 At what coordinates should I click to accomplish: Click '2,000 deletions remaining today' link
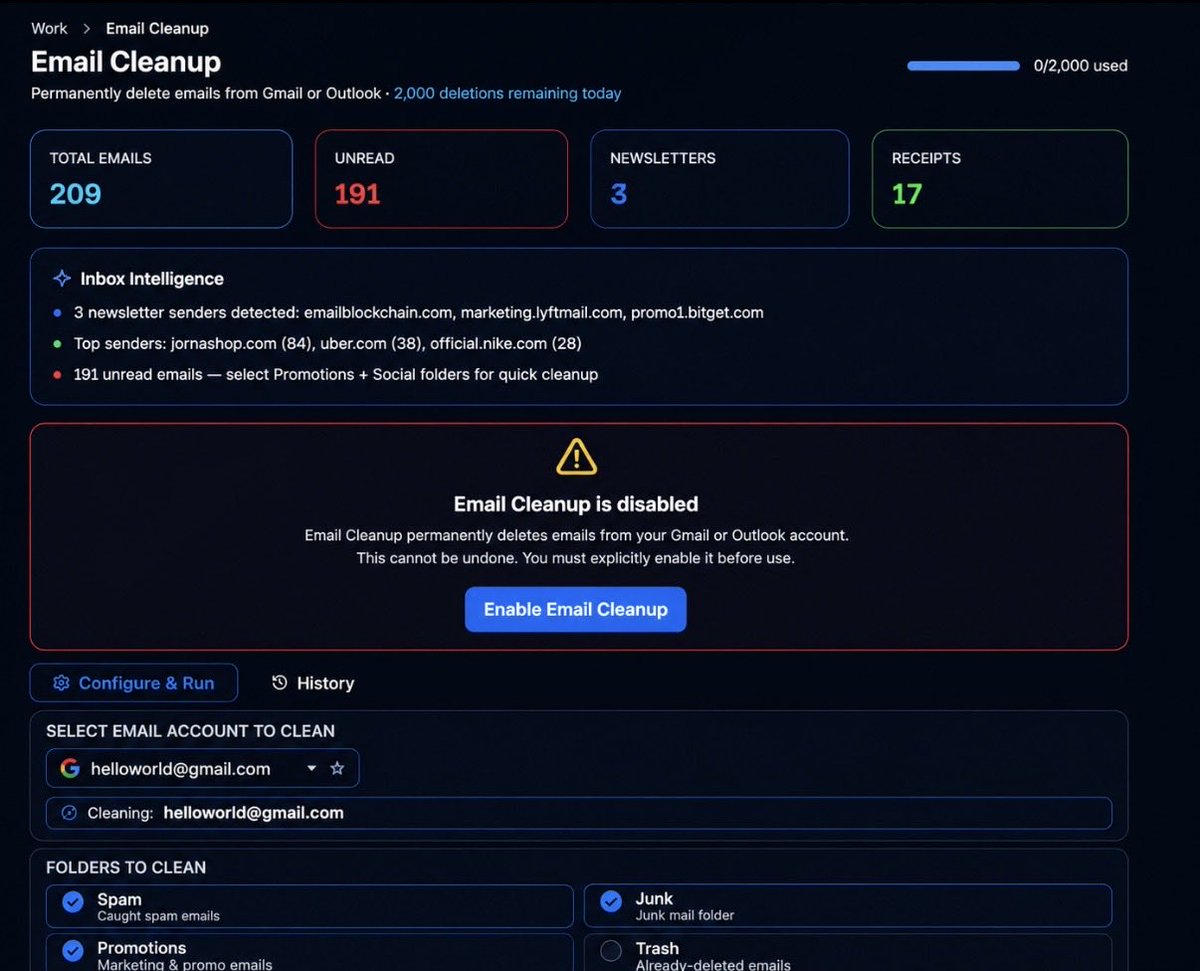coord(507,93)
